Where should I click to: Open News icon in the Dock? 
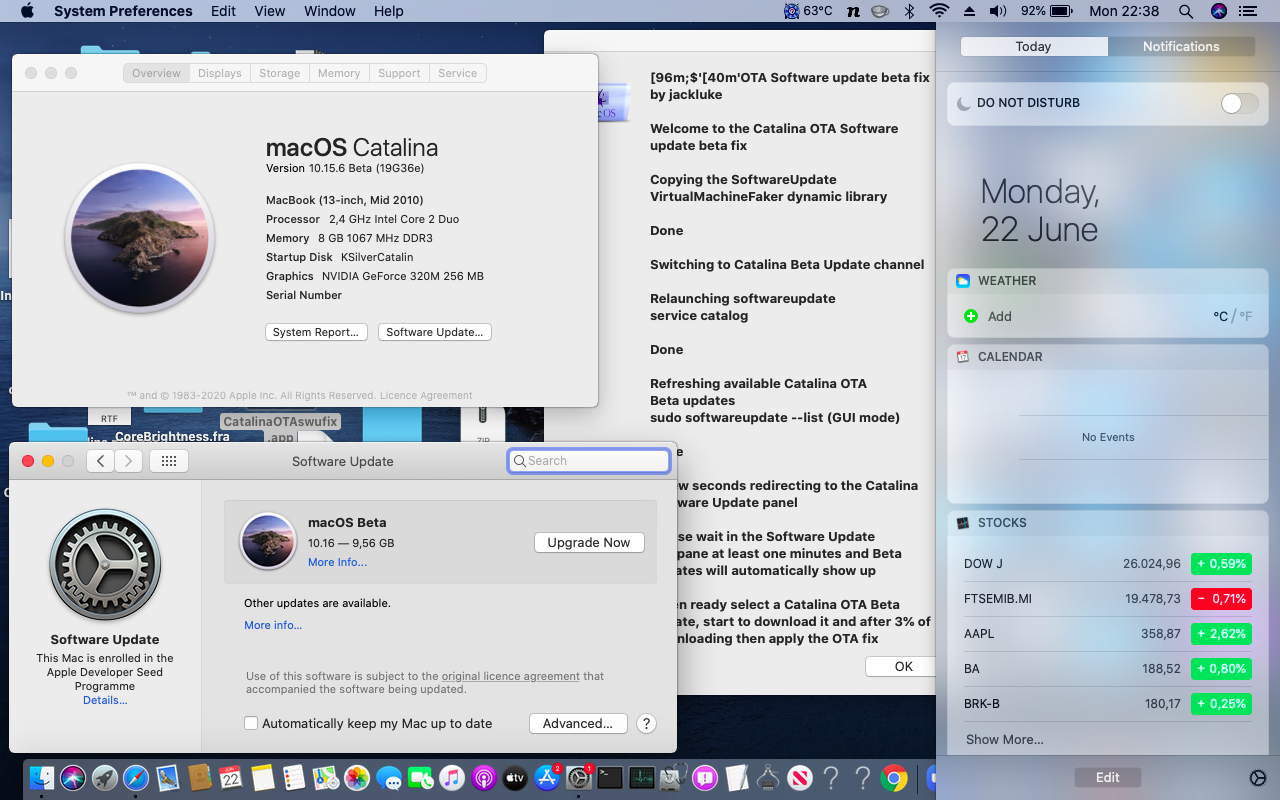point(799,777)
